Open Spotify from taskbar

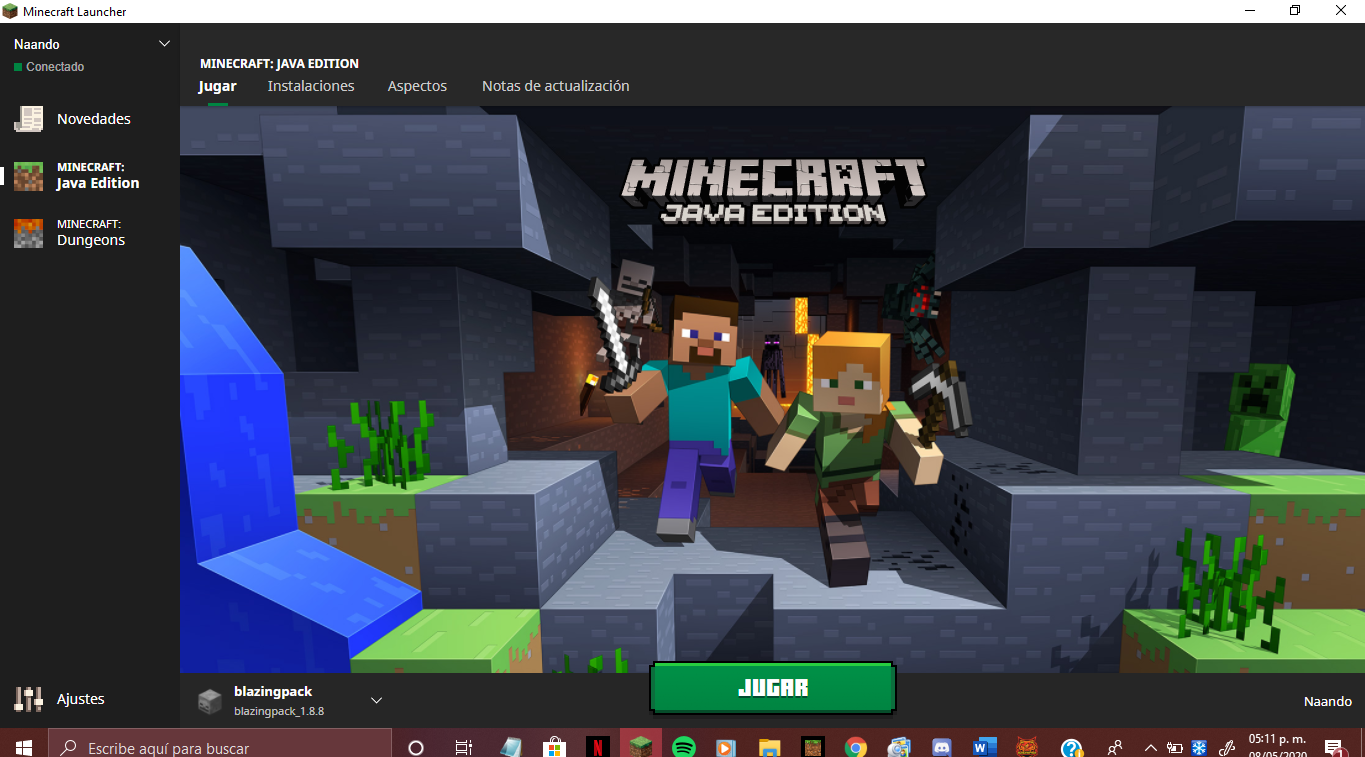click(x=684, y=747)
